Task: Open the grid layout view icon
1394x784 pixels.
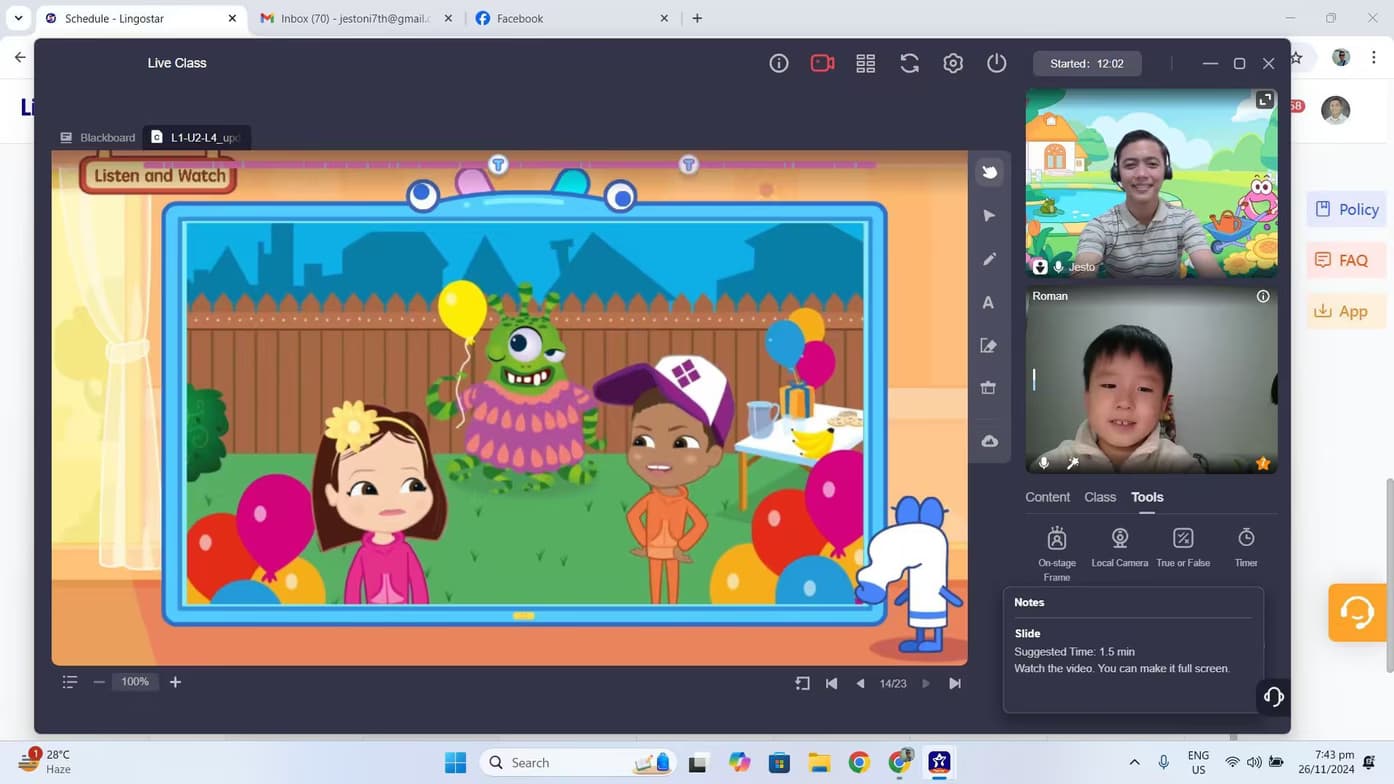Action: pyautogui.click(x=866, y=63)
